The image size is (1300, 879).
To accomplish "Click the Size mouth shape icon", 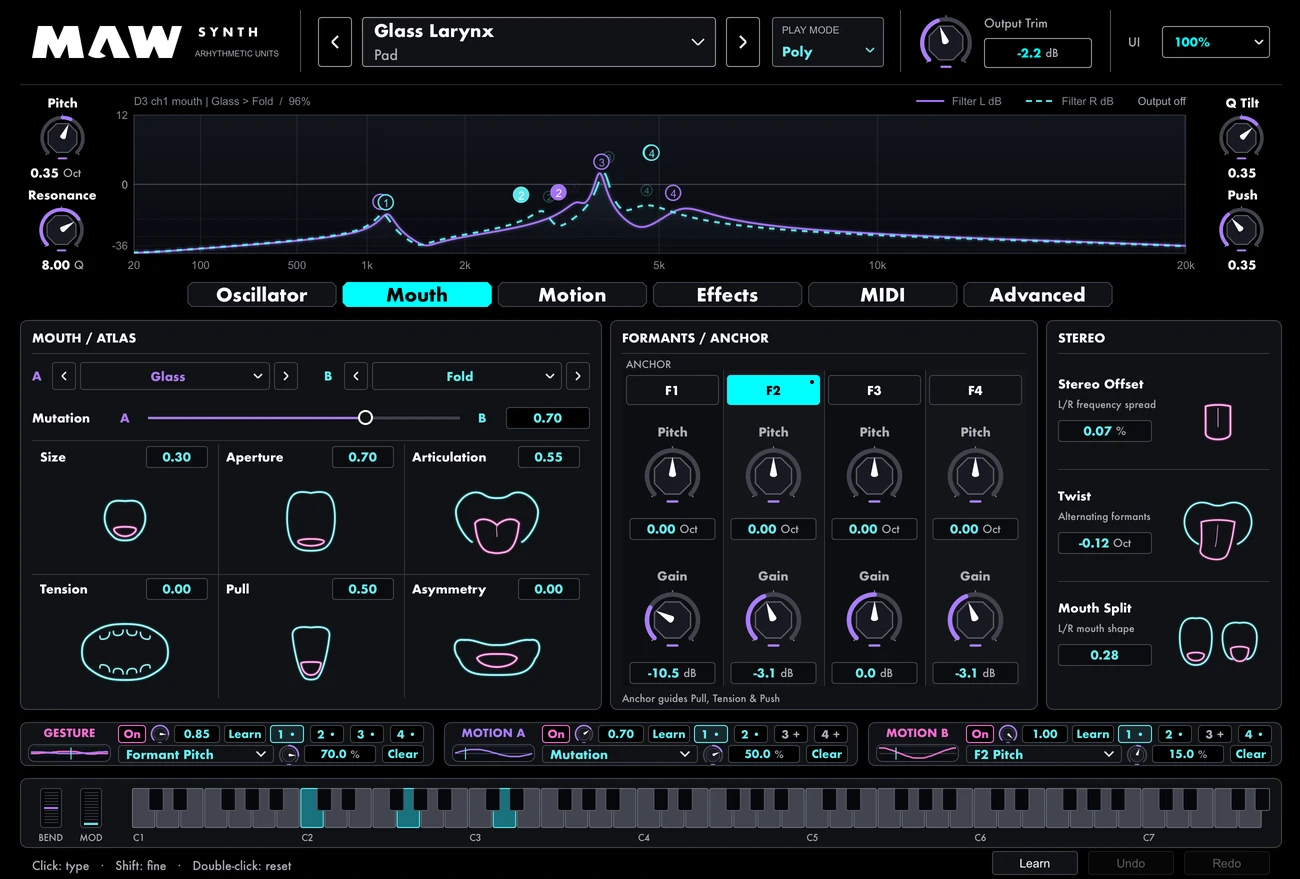I will coord(125,520).
